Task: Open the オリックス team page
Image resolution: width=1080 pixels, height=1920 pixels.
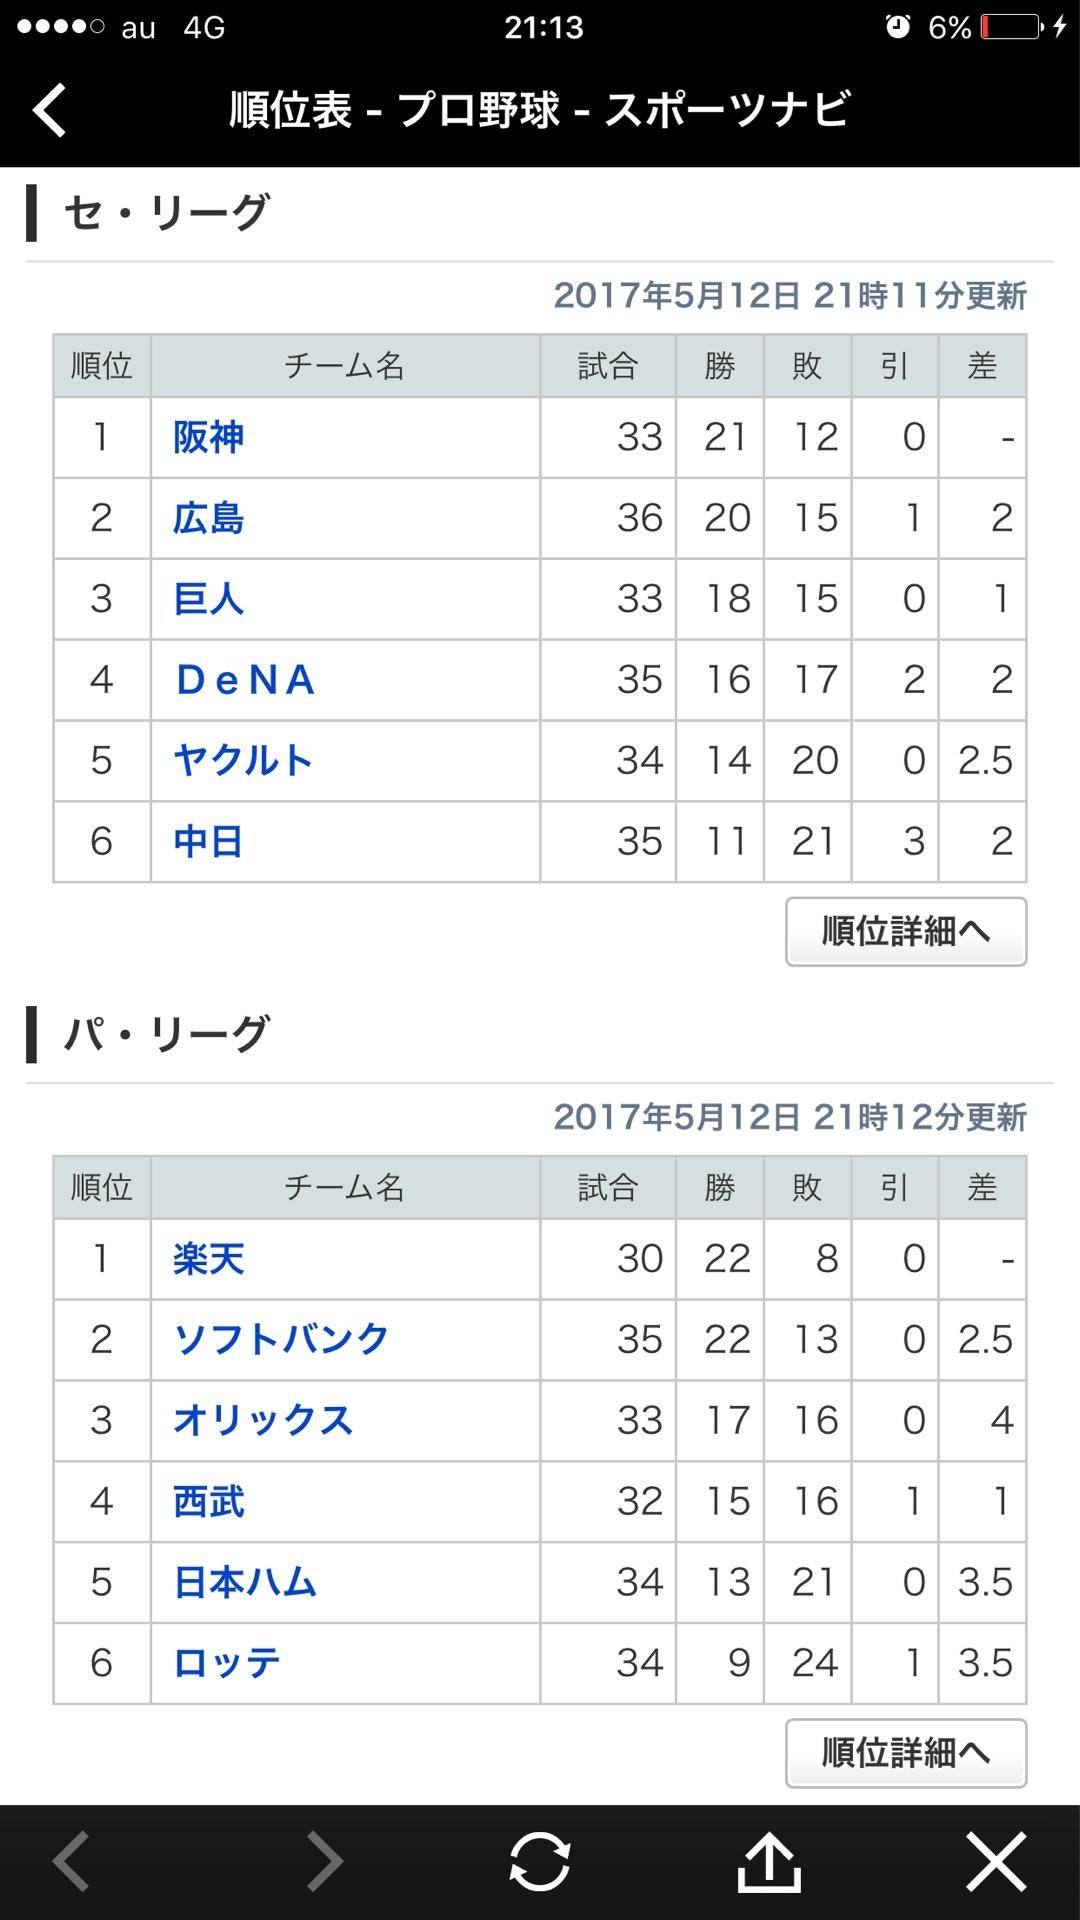Action: click(263, 1421)
